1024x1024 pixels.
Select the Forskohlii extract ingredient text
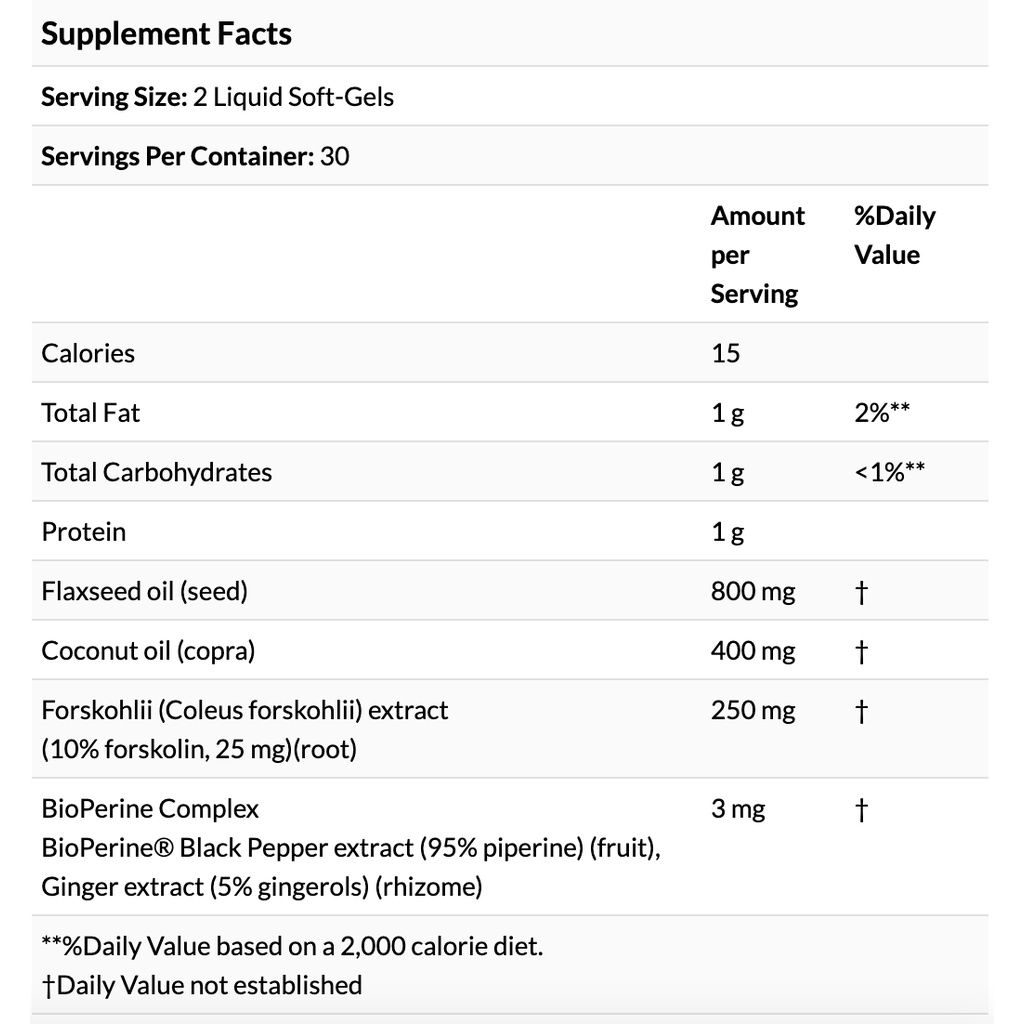tap(245, 729)
